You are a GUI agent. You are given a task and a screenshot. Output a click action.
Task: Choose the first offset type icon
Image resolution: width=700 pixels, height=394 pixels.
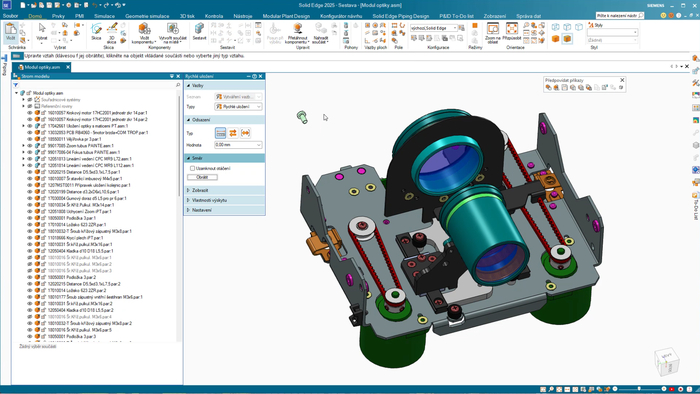221,133
